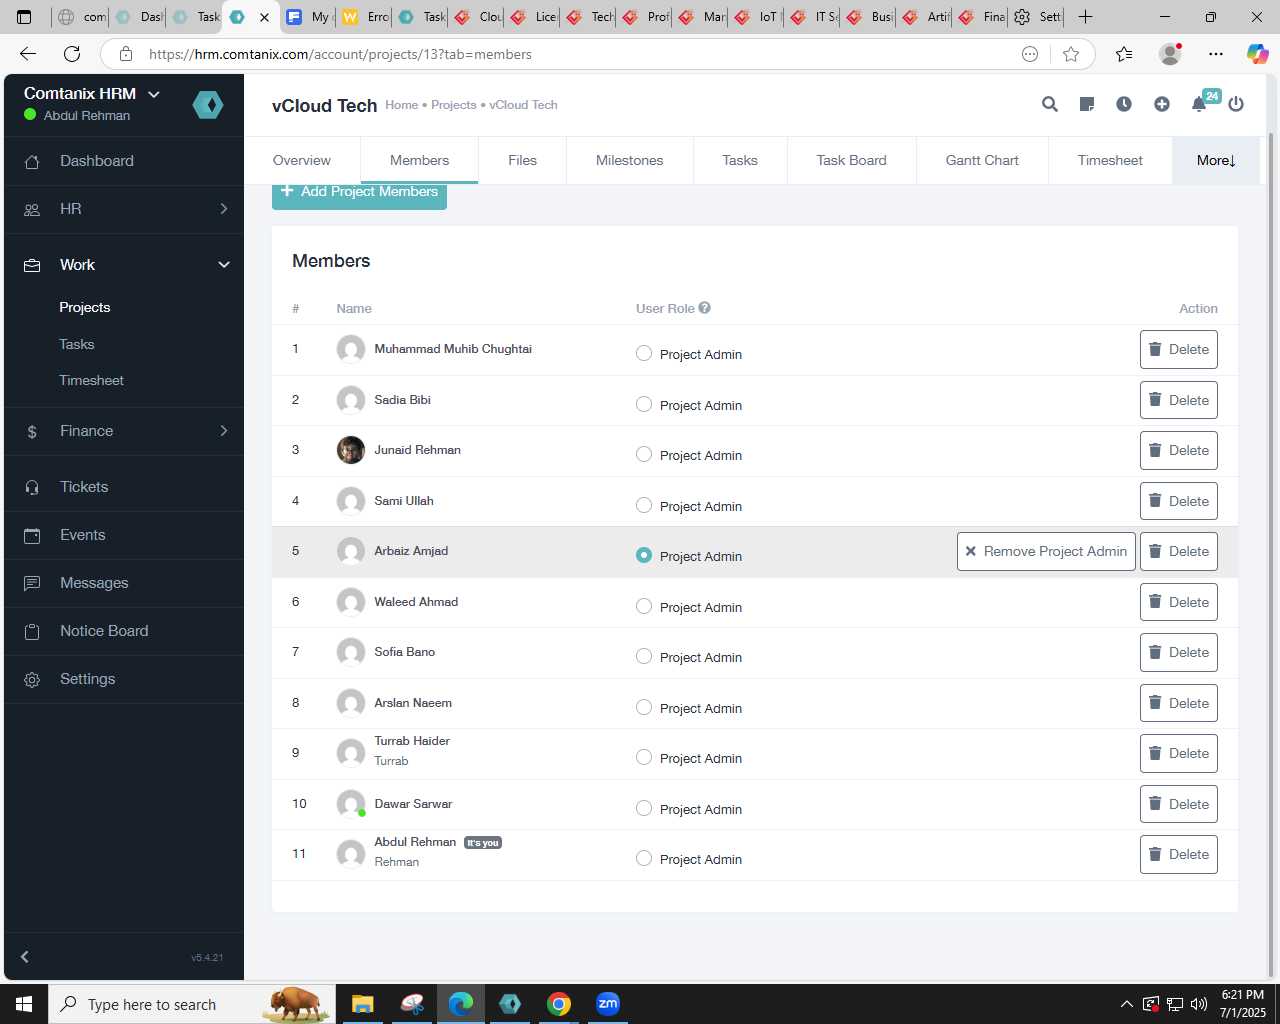
Task: Click the collapse sidebar arrow icon
Action: click(x=25, y=957)
